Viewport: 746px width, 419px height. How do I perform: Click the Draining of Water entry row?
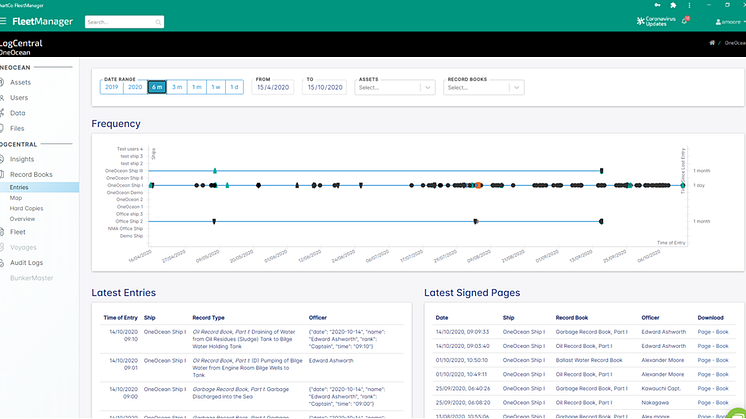[x=252, y=339]
